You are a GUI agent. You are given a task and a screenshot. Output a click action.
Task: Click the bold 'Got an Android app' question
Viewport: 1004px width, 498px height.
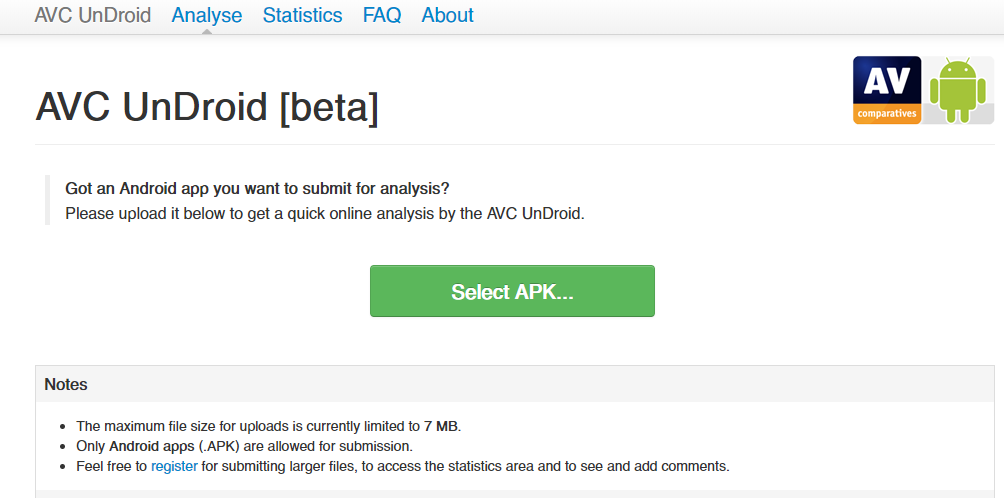(x=257, y=188)
